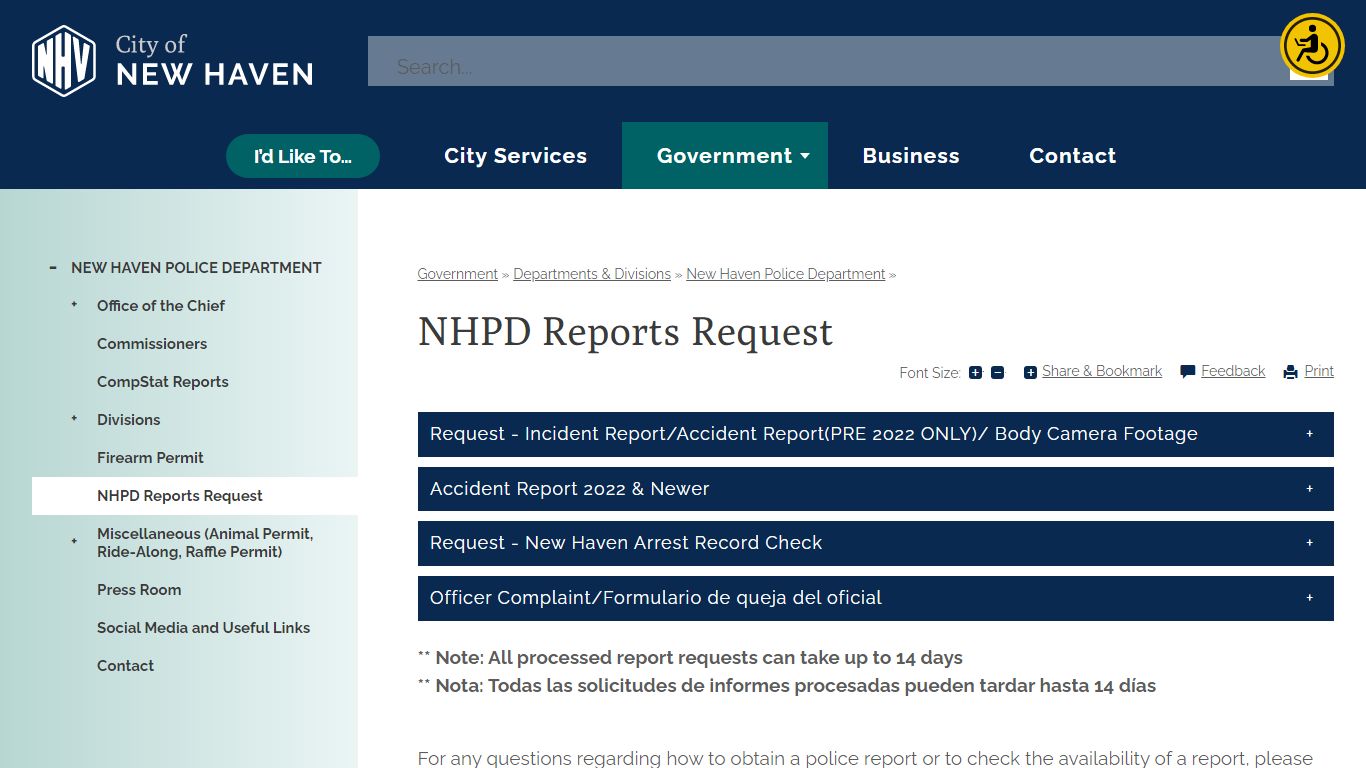
Task: Open Commissioners in sidebar
Action: [x=152, y=344]
